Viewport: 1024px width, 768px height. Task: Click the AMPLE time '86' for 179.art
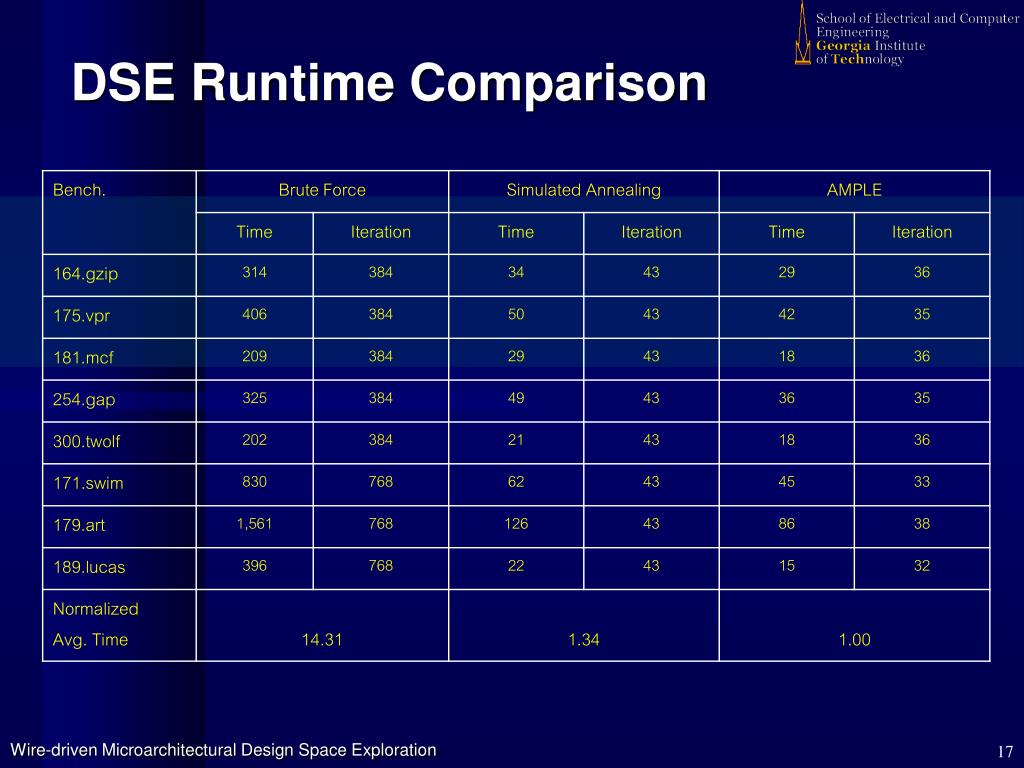pyautogui.click(x=786, y=524)
